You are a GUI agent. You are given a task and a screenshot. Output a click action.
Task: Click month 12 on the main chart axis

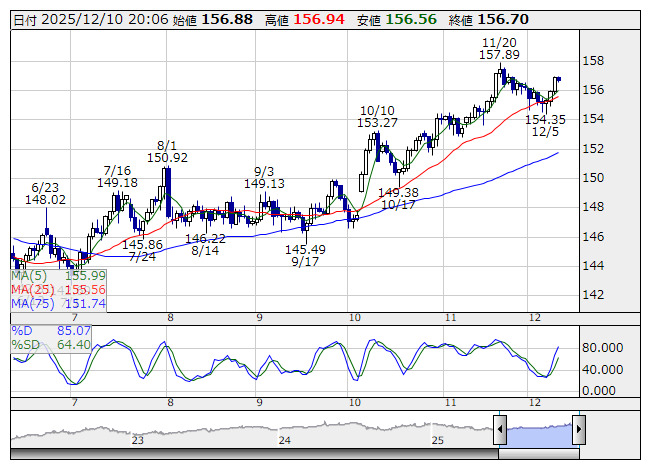[535, 318]
